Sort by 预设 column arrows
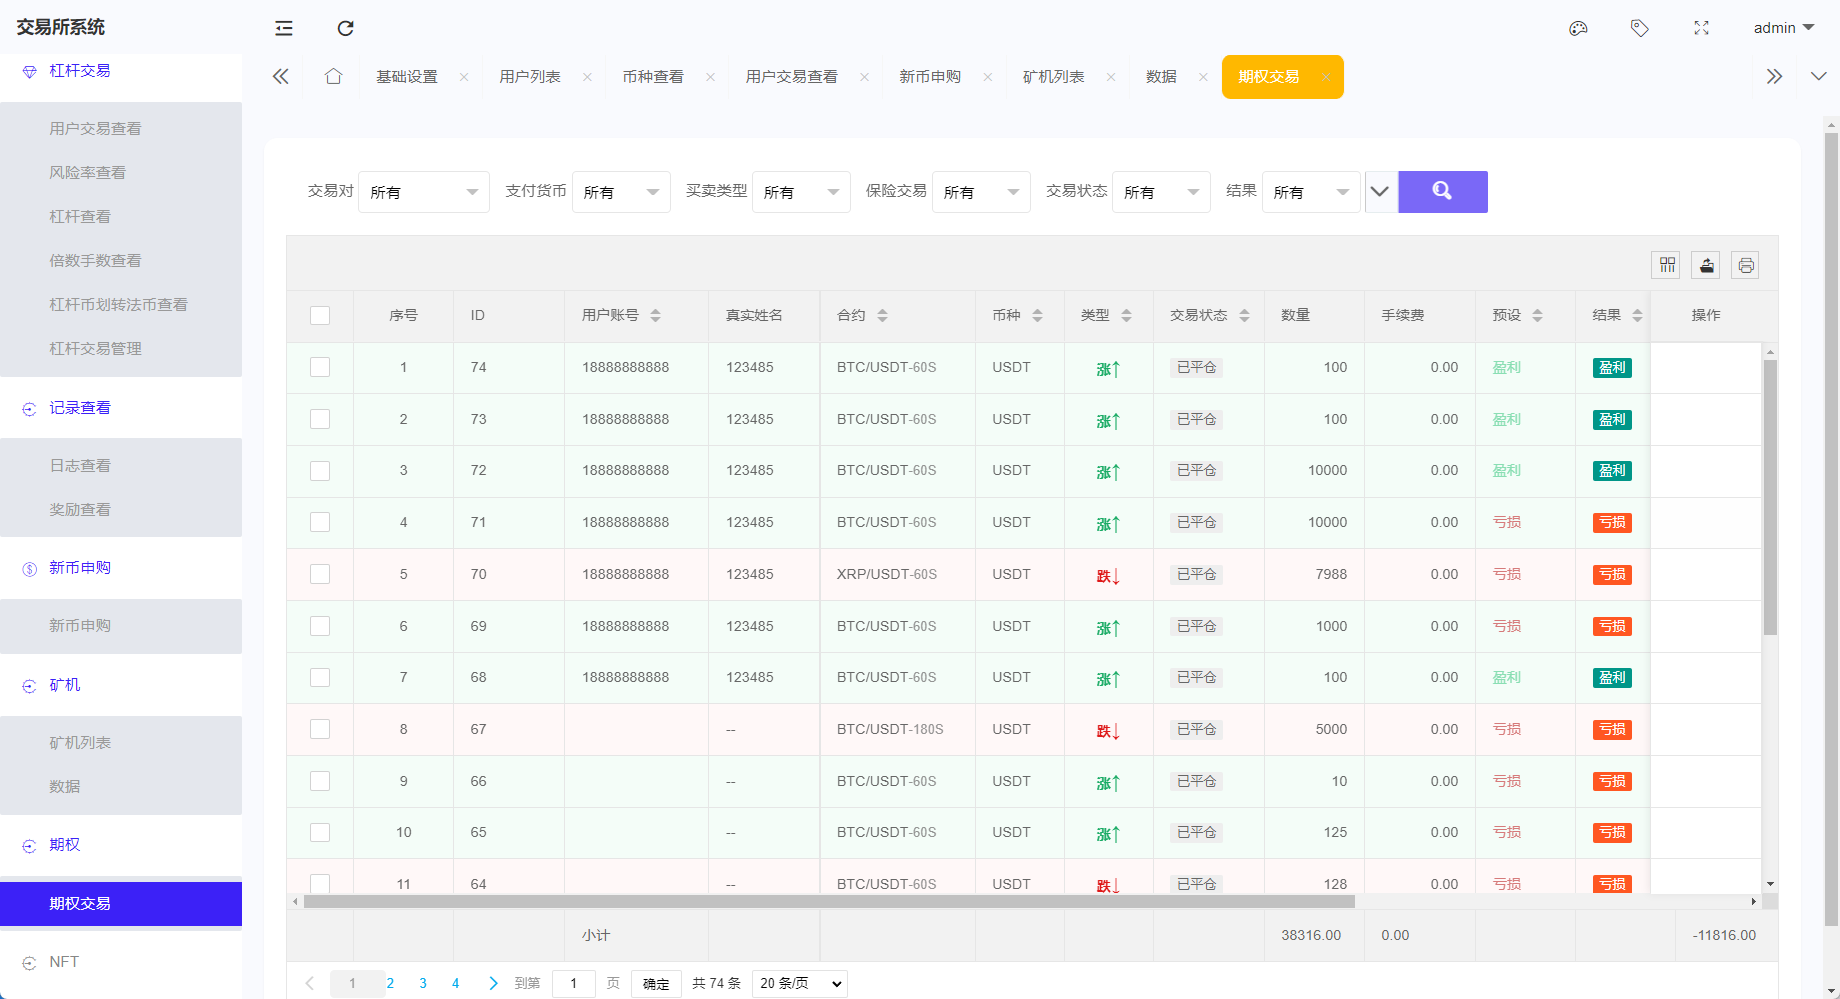The width and height of the screenshot is (1840, 999). [1538, 316]
